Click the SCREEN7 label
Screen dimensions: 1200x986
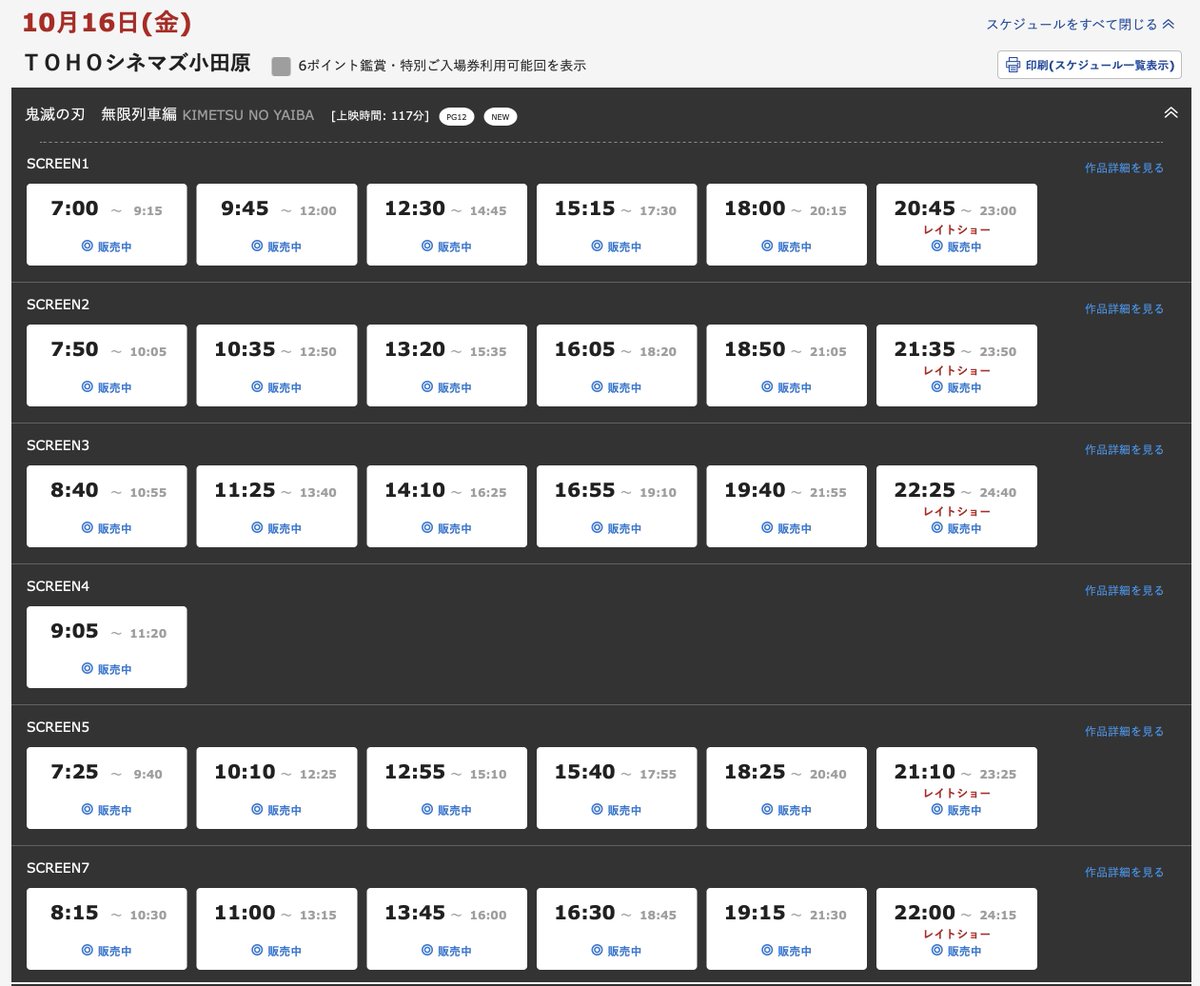click(x=58, y=869)
